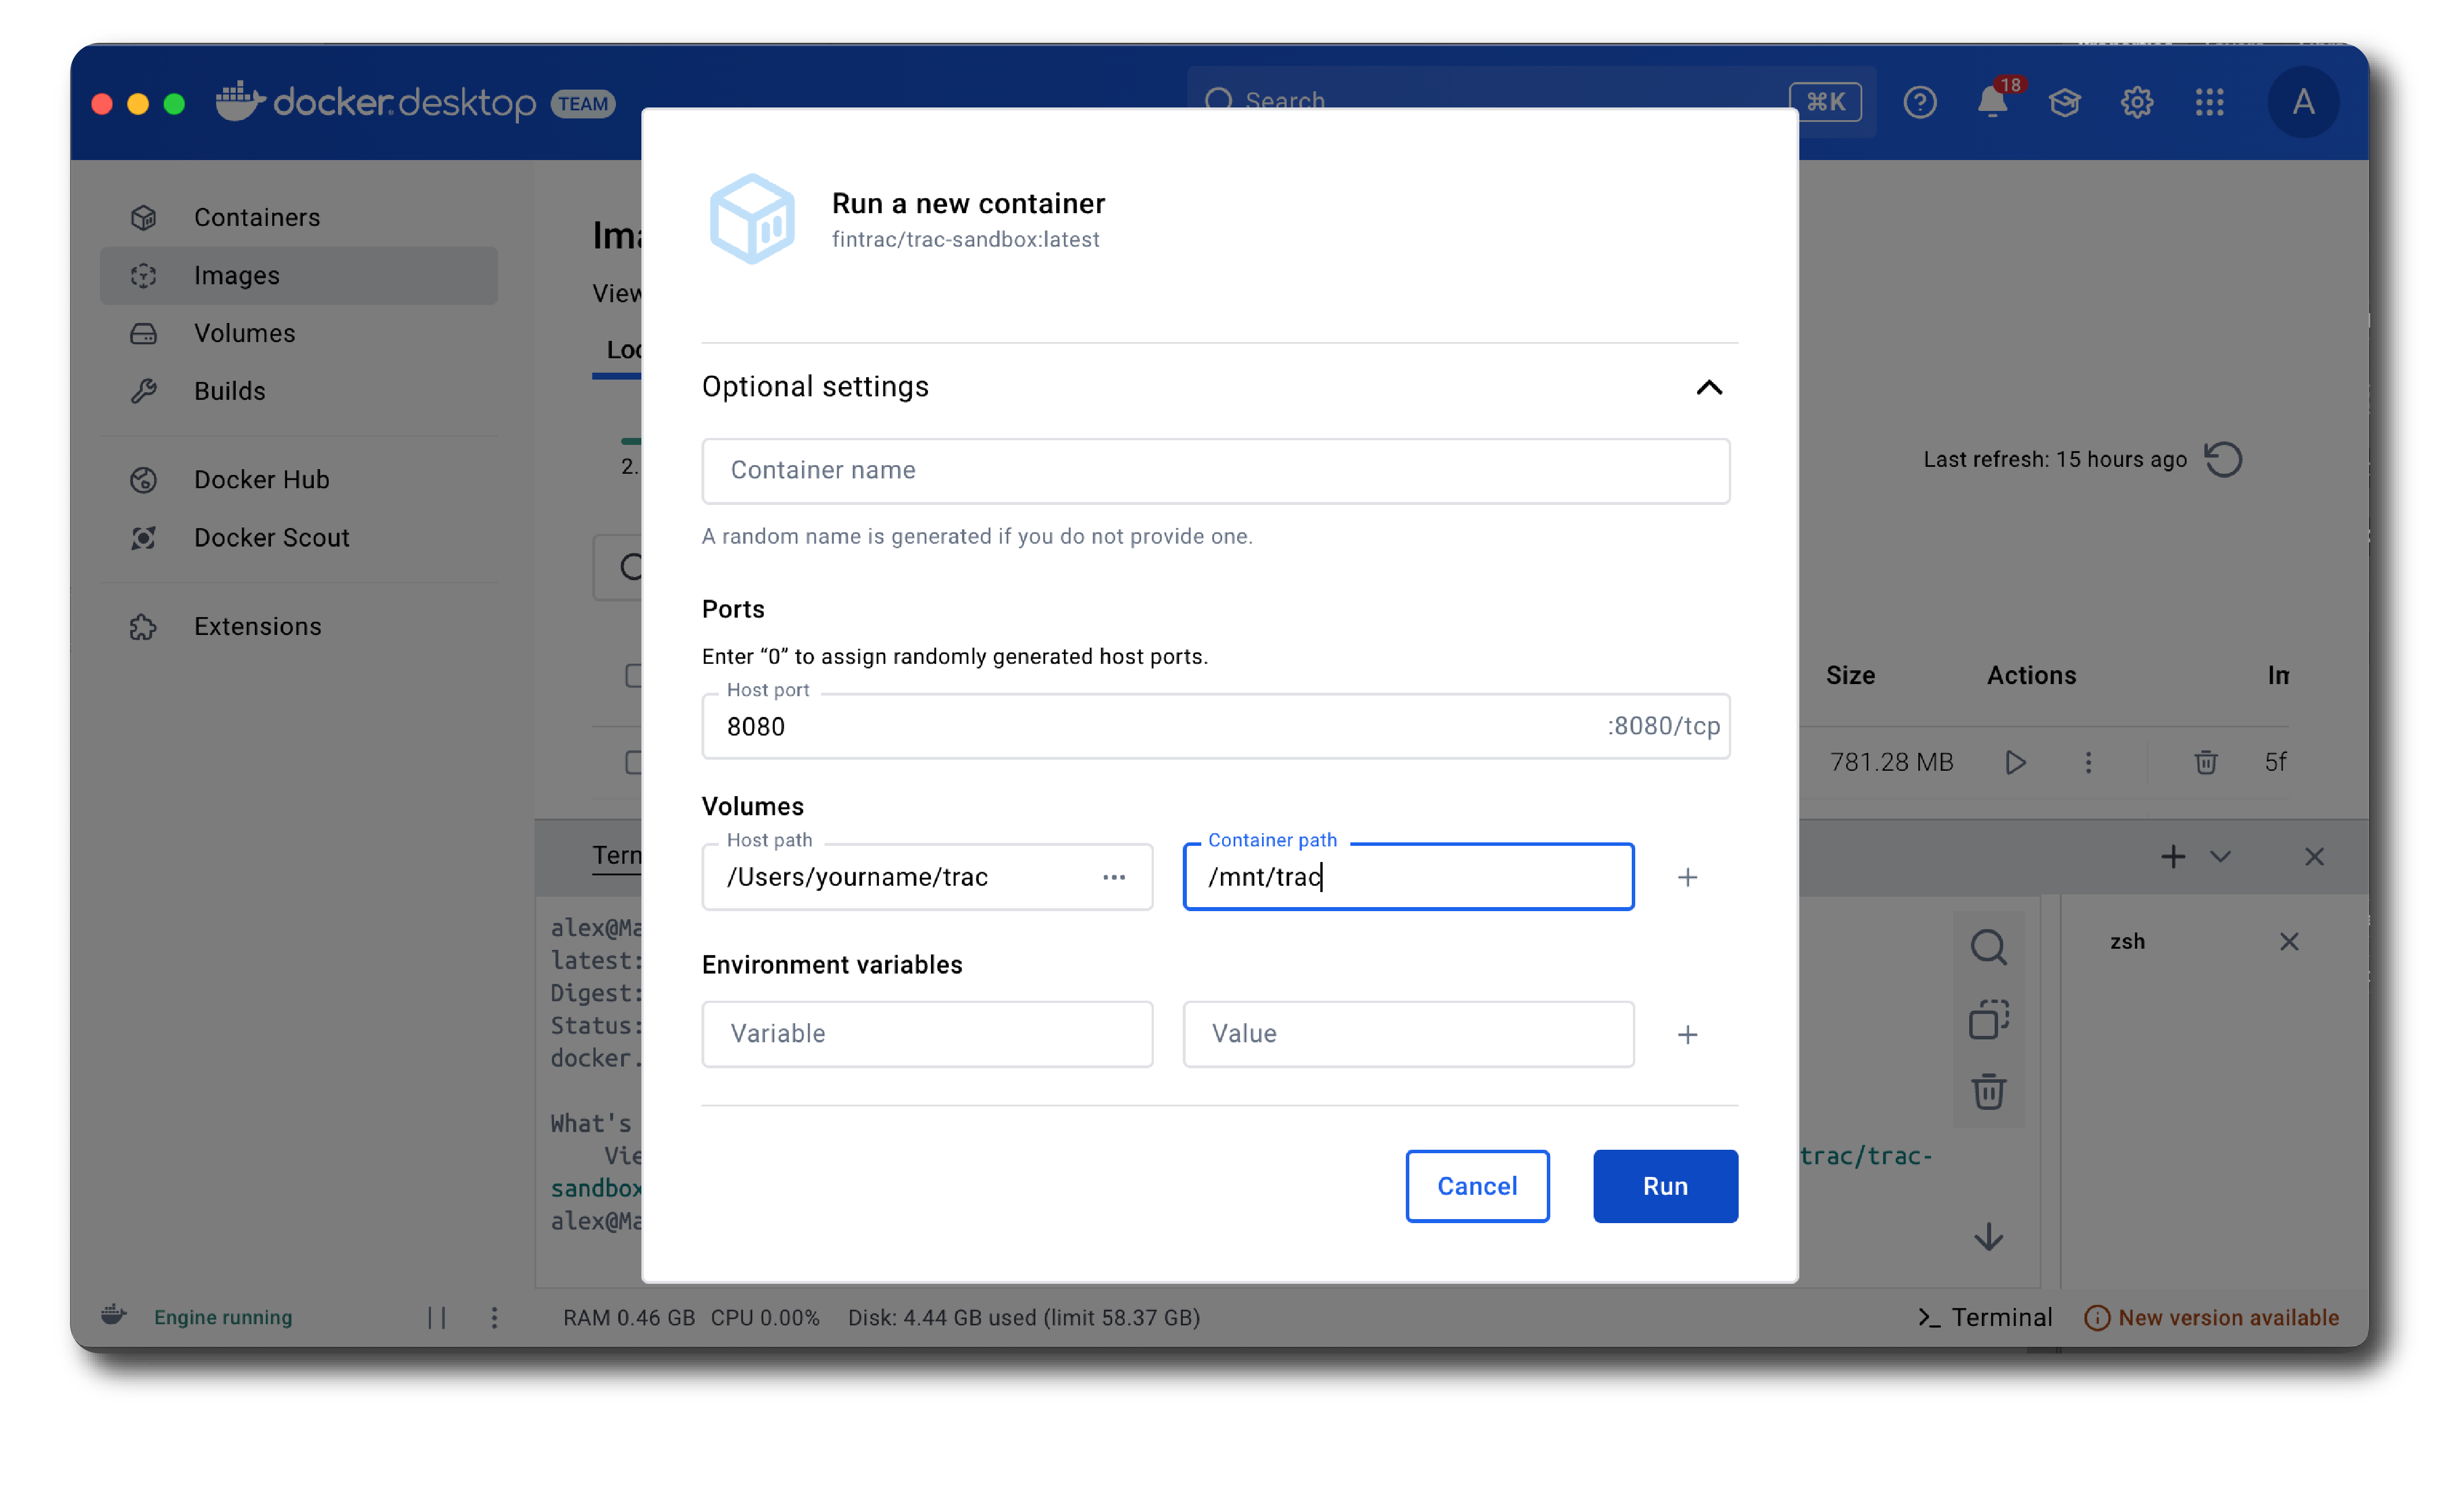
Task: Delete image using the trash icon
Action: tap(2205, 763)
